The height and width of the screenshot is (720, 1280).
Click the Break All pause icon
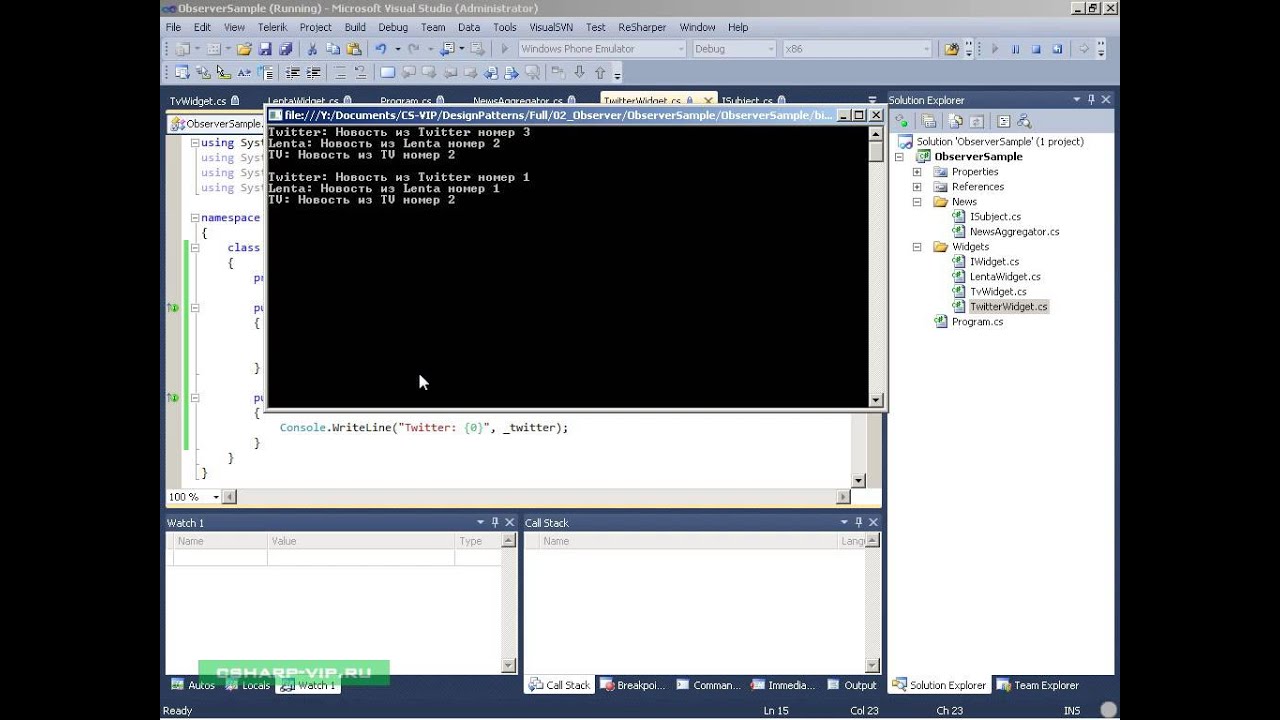[1015, 49]
